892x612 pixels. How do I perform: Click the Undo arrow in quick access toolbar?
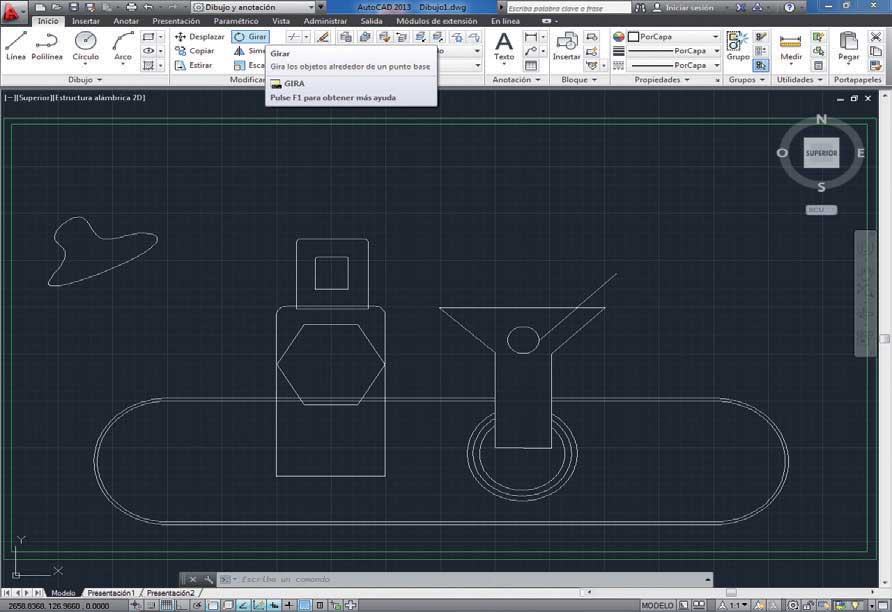(149, 7)
